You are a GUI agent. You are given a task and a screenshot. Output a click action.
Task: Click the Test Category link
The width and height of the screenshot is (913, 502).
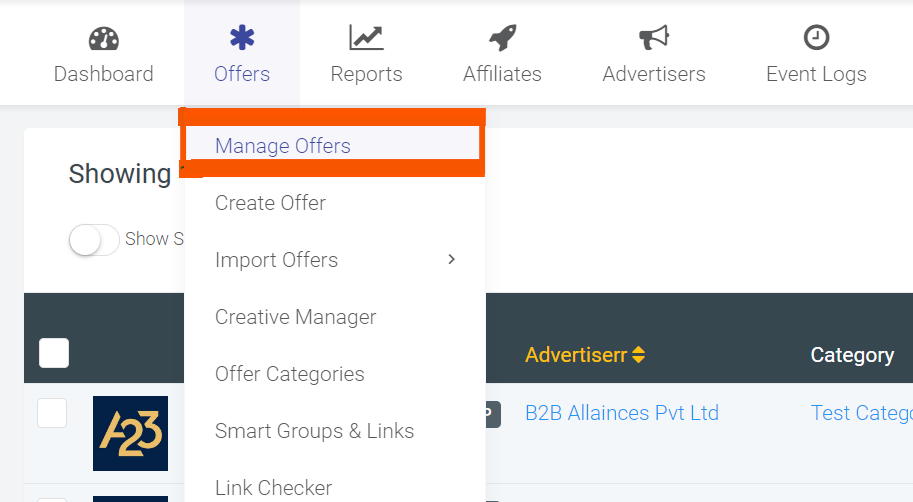pyautogui.click(x=861, y=413)
